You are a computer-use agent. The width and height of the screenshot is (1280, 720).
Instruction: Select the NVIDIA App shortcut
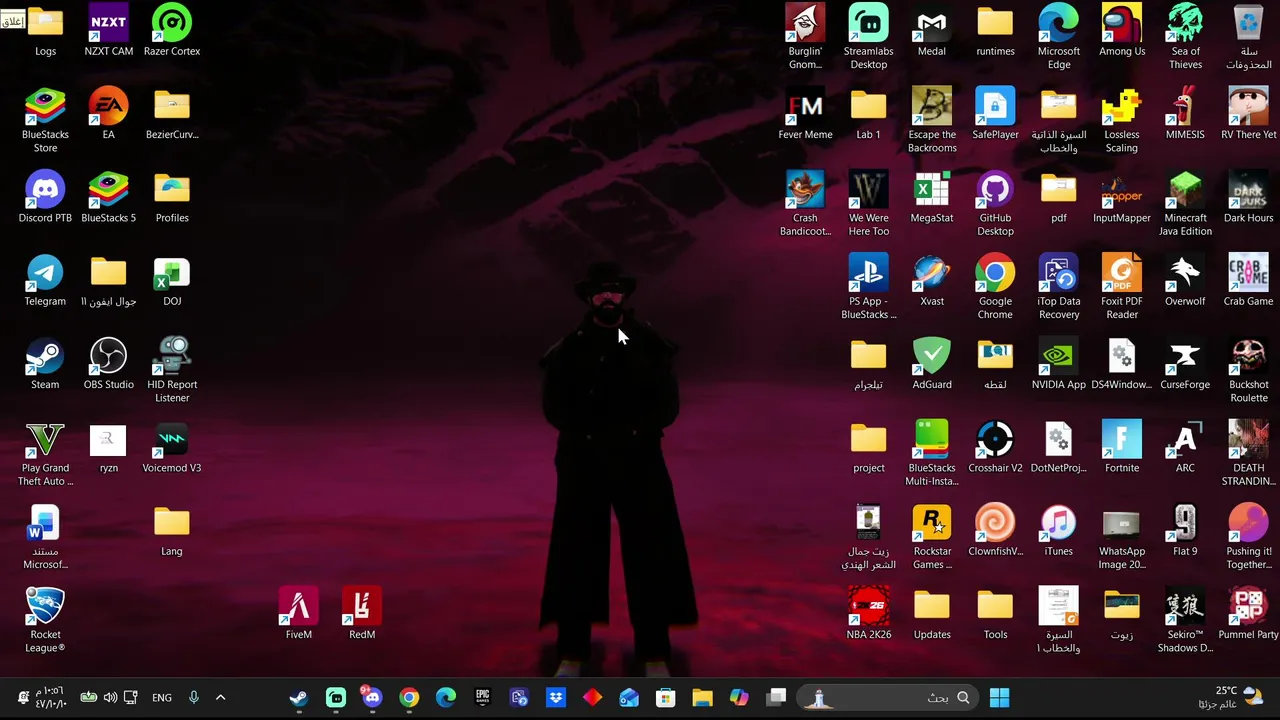(x=1058, y=364)
